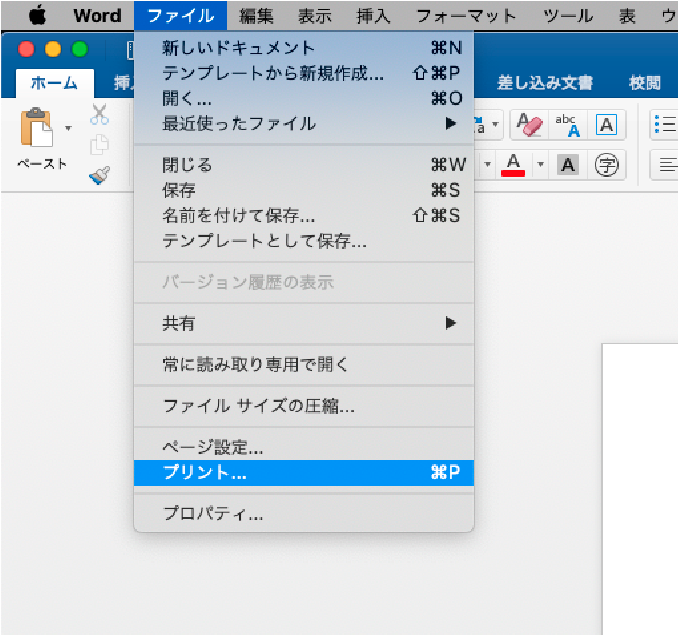678x635 pixels.
Task: Open the 編集 menu
Action: tap(256, 16)
